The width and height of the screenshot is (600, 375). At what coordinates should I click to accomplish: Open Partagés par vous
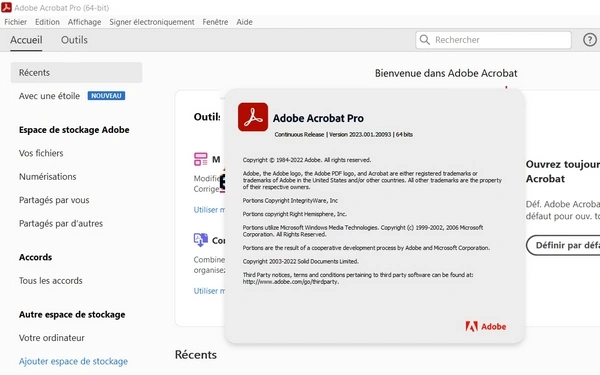[54, 200]
